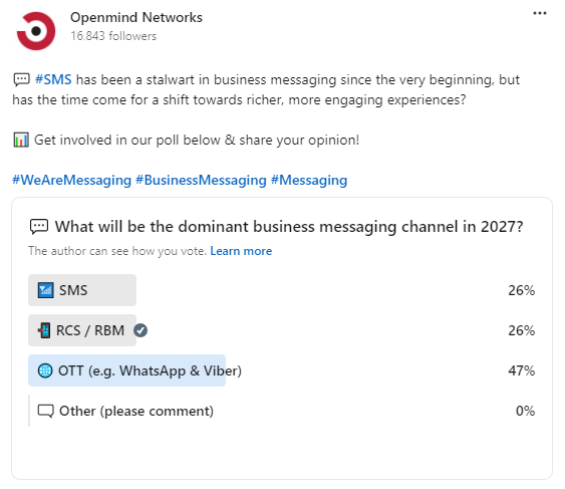
Task: Open the three-dot post options menu
Action: click(539, 13)
